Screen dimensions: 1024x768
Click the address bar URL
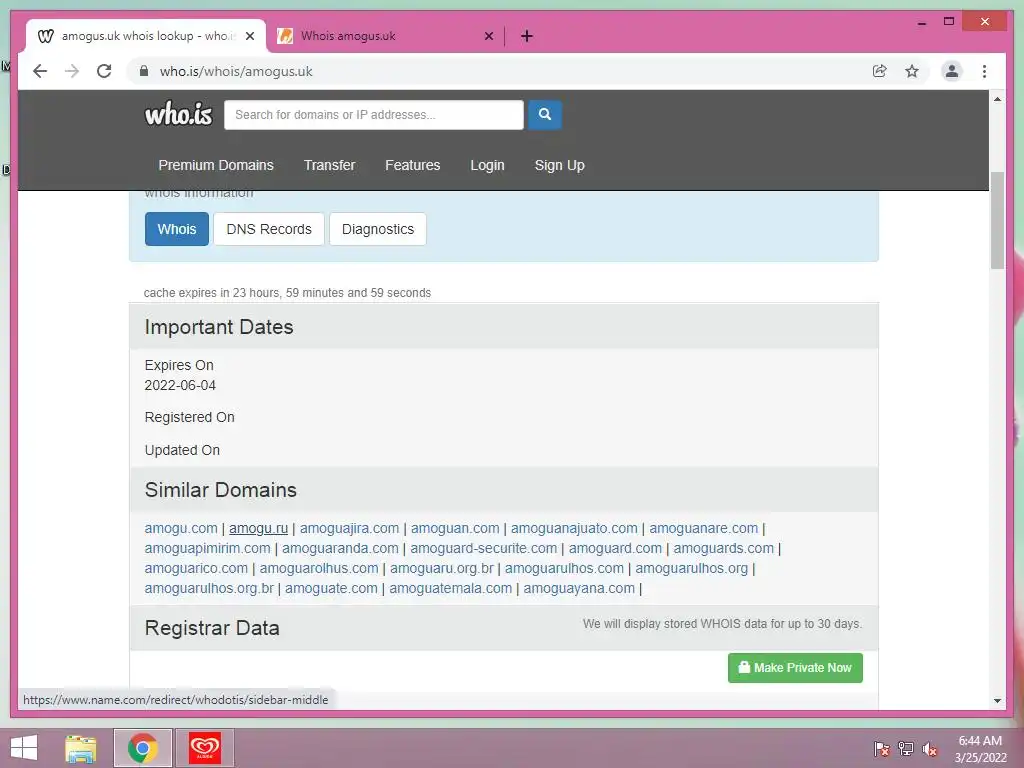tap(236, 71)
